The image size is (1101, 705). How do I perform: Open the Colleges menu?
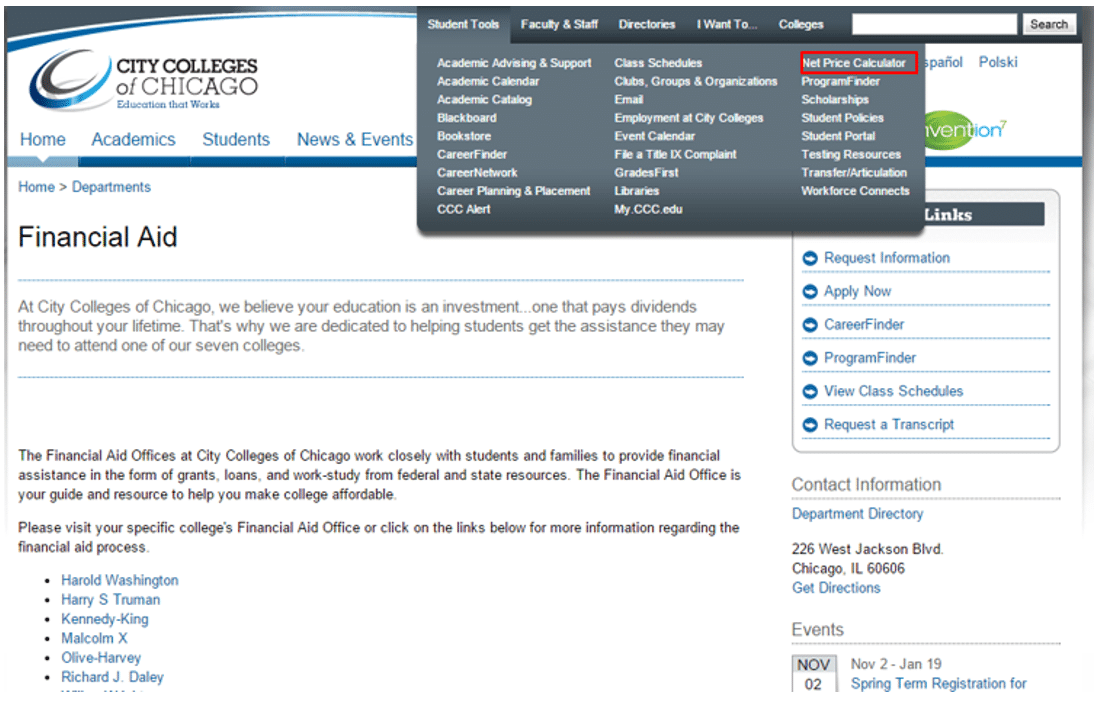801,25
